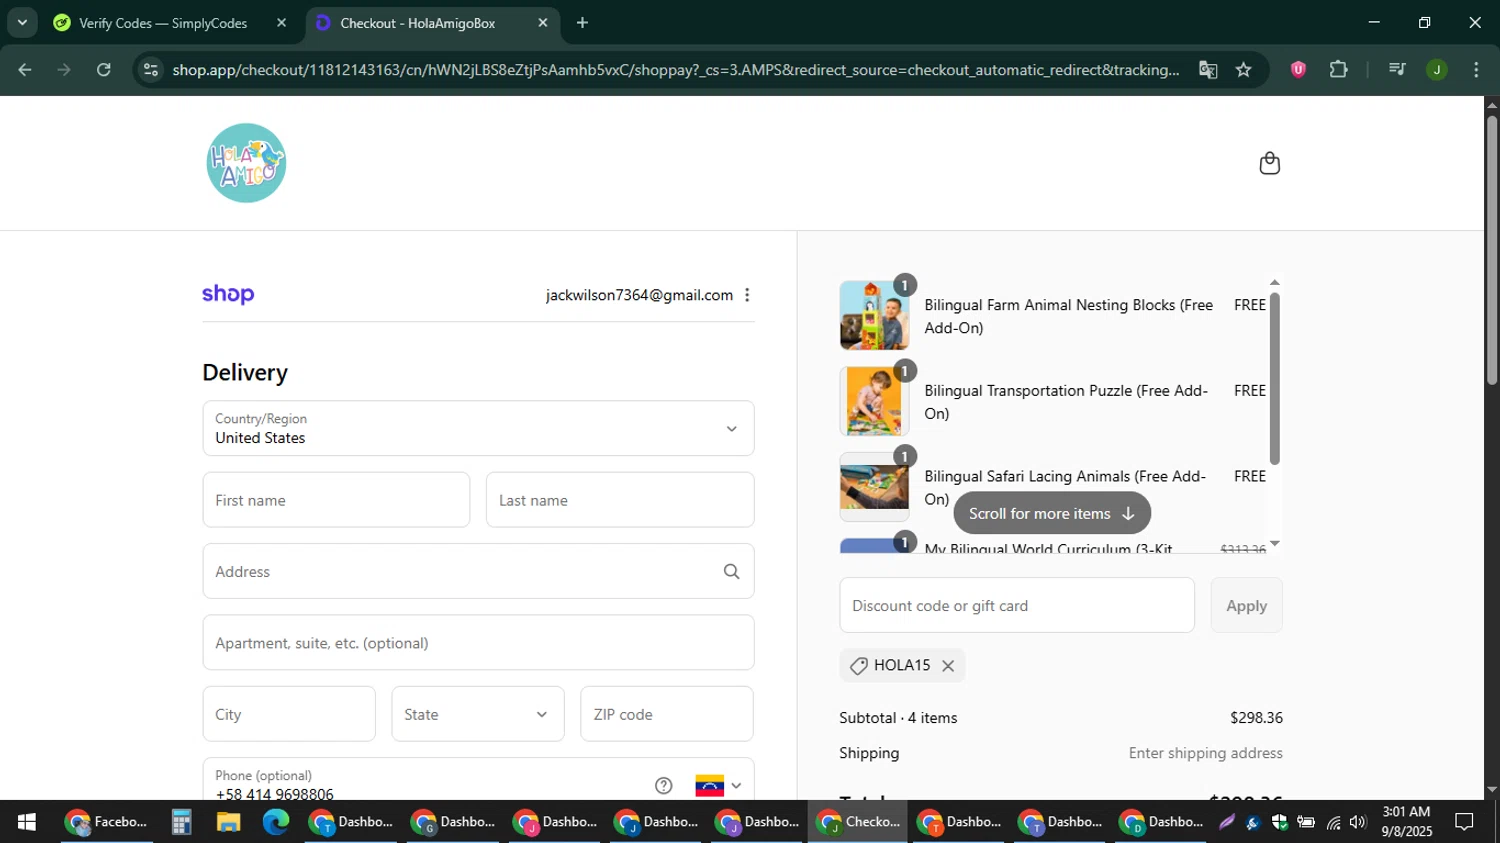Click the jackwilson7364@gmail.com email text
The height and width of the screenshot is (843, 1500).
pos(639,295)
